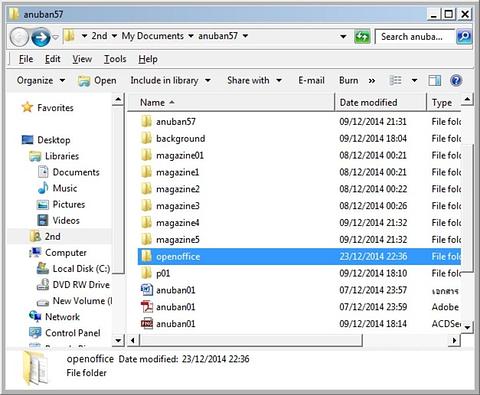Image resolution: width=480 pixels, height=395 pixels.
Task: Open the Tools menu
Action: 115,59
